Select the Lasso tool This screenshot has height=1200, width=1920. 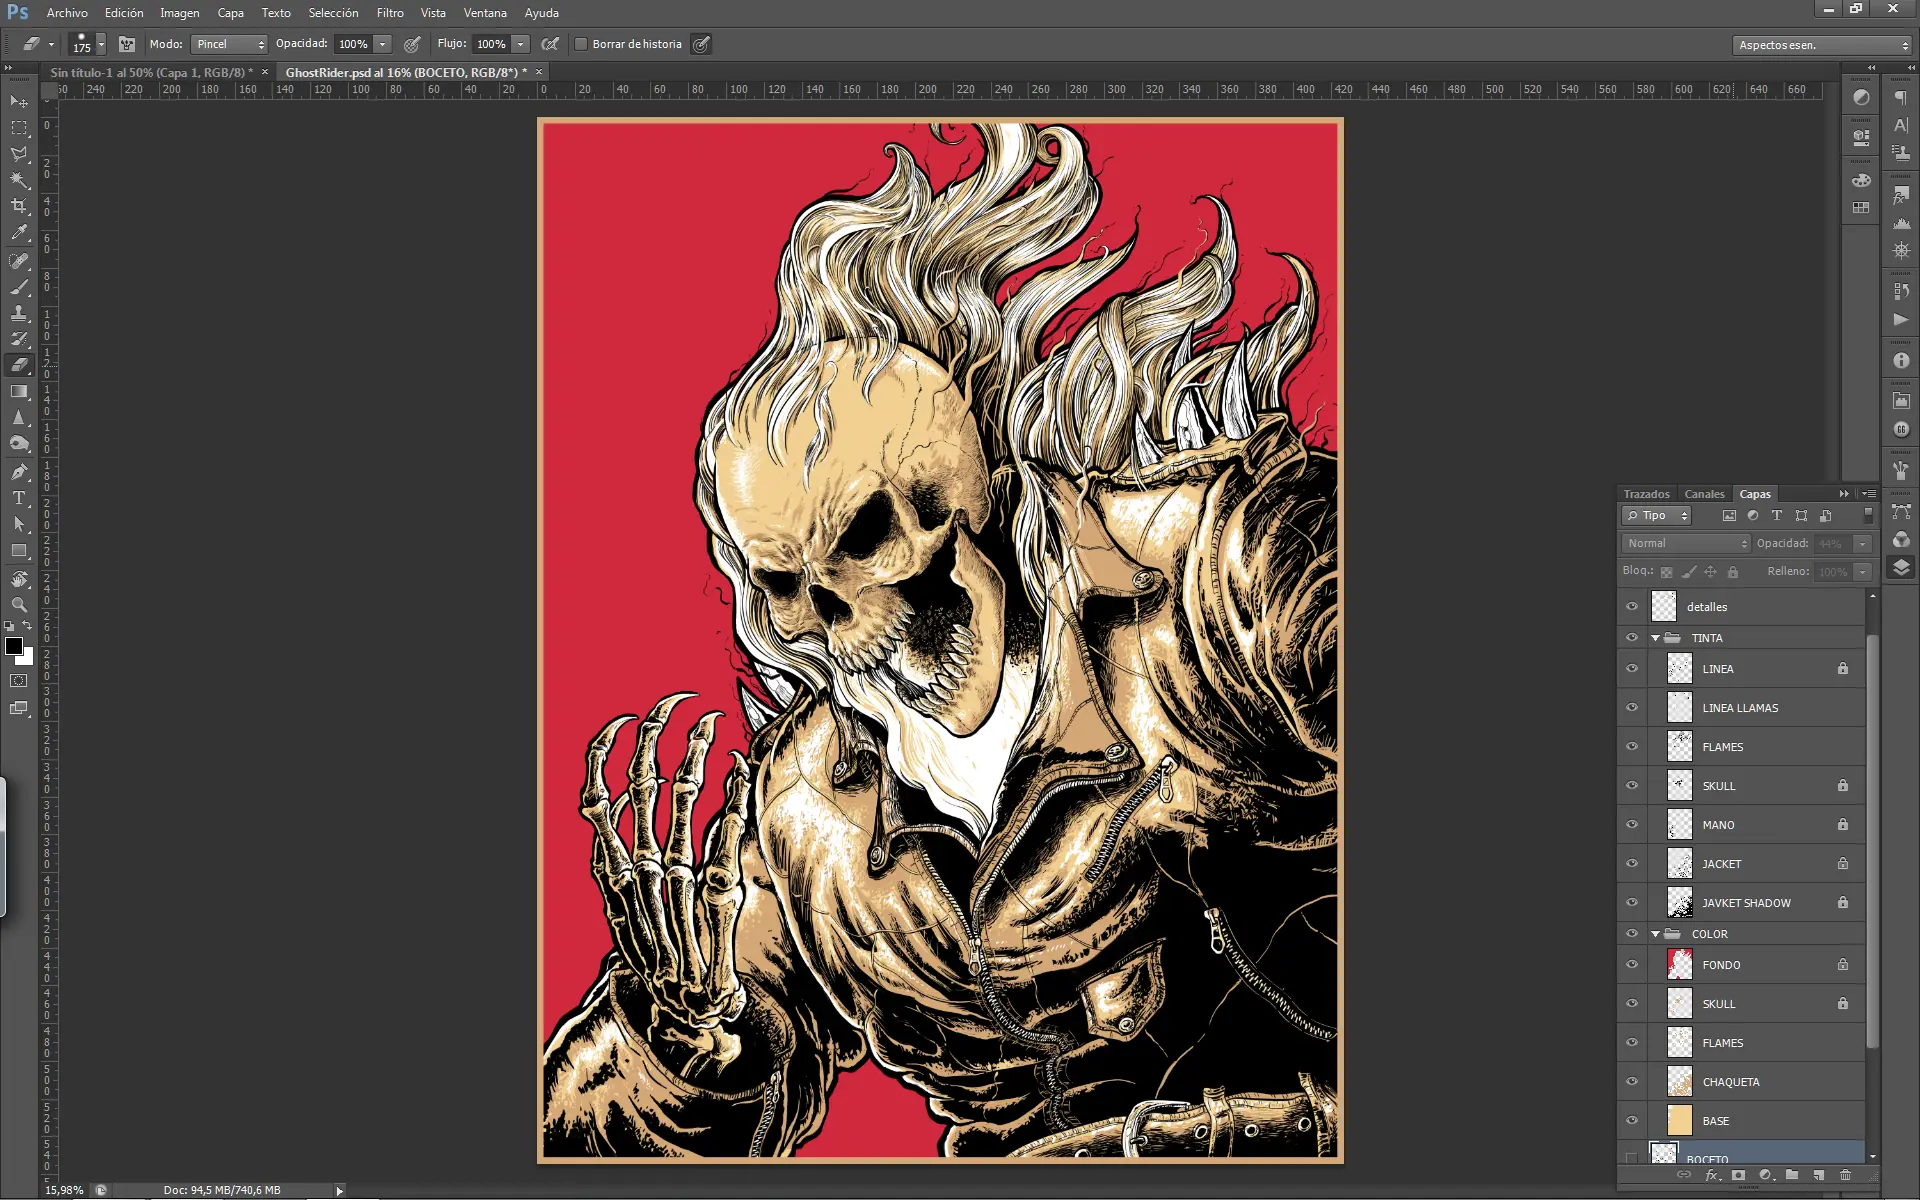coord(19,154)
